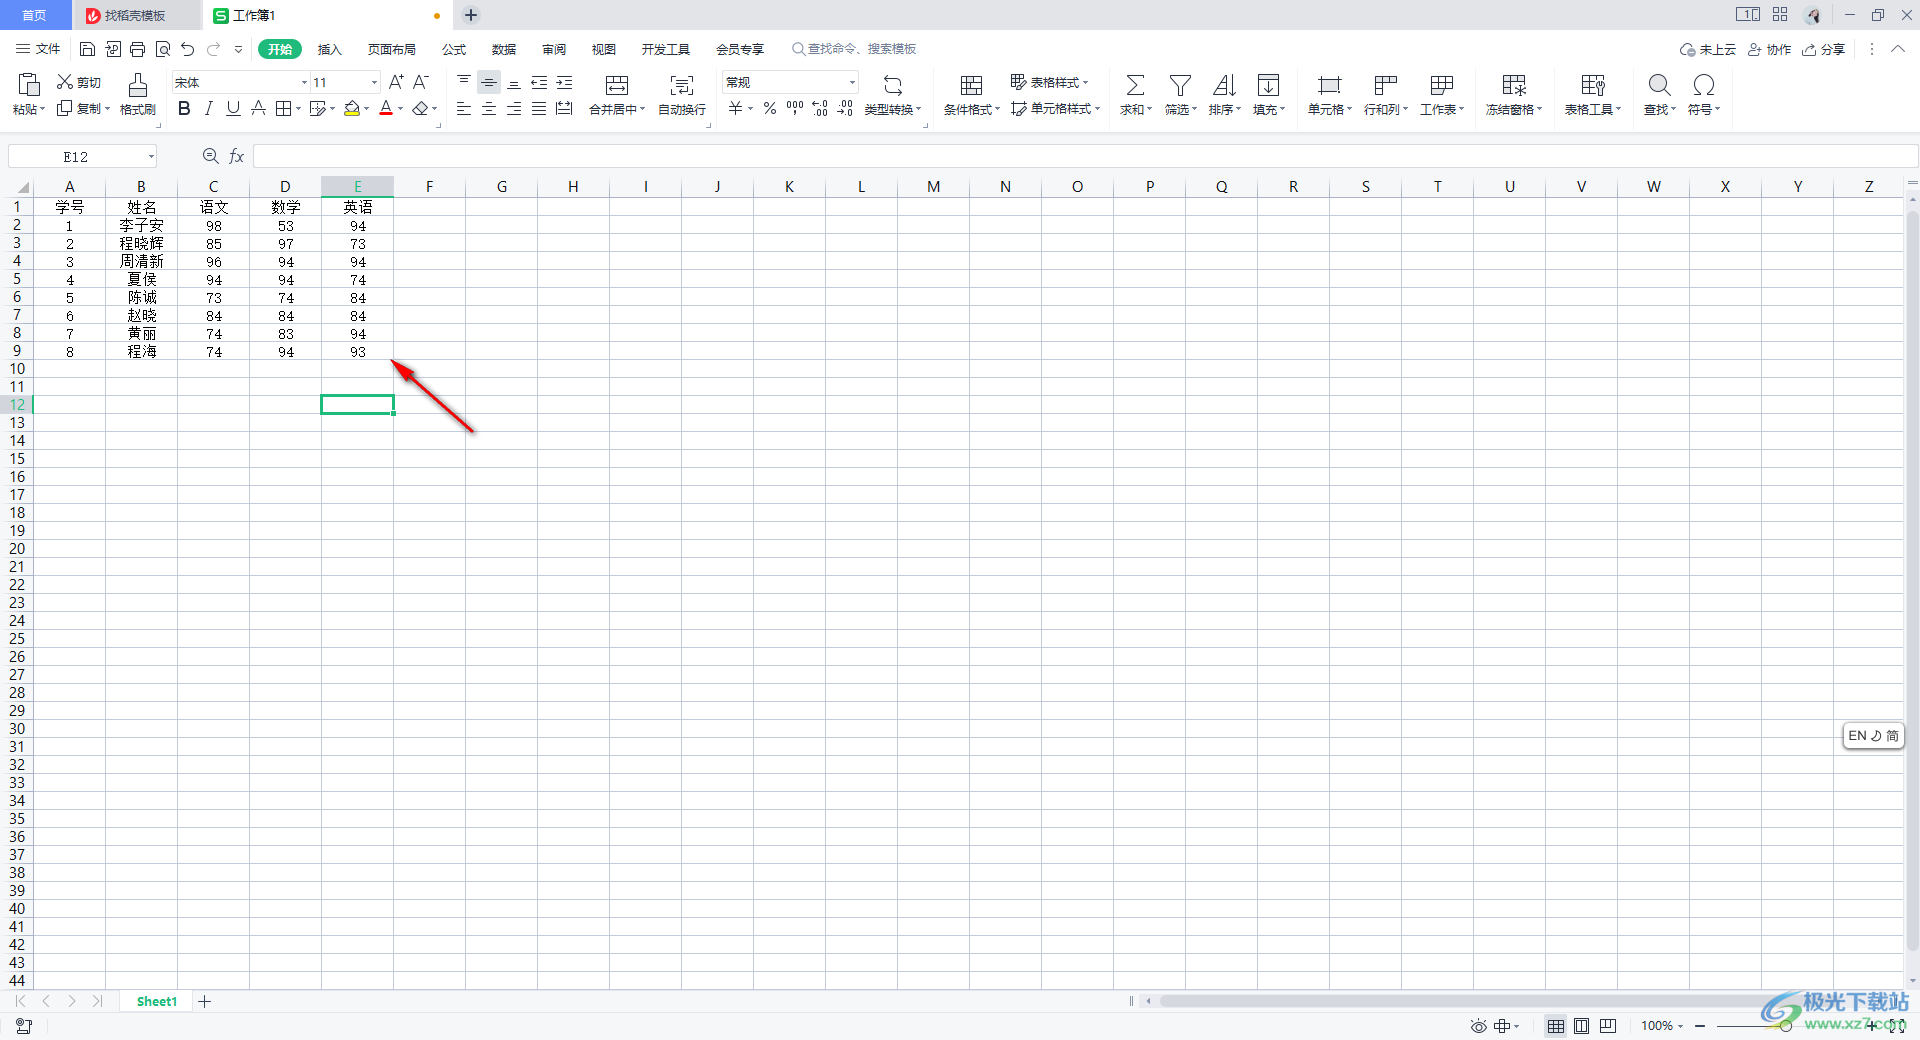Click the Find (查找) magnifier icon
The height and width of the screenshot is (1040, 1920).
tap(1659, 85)
